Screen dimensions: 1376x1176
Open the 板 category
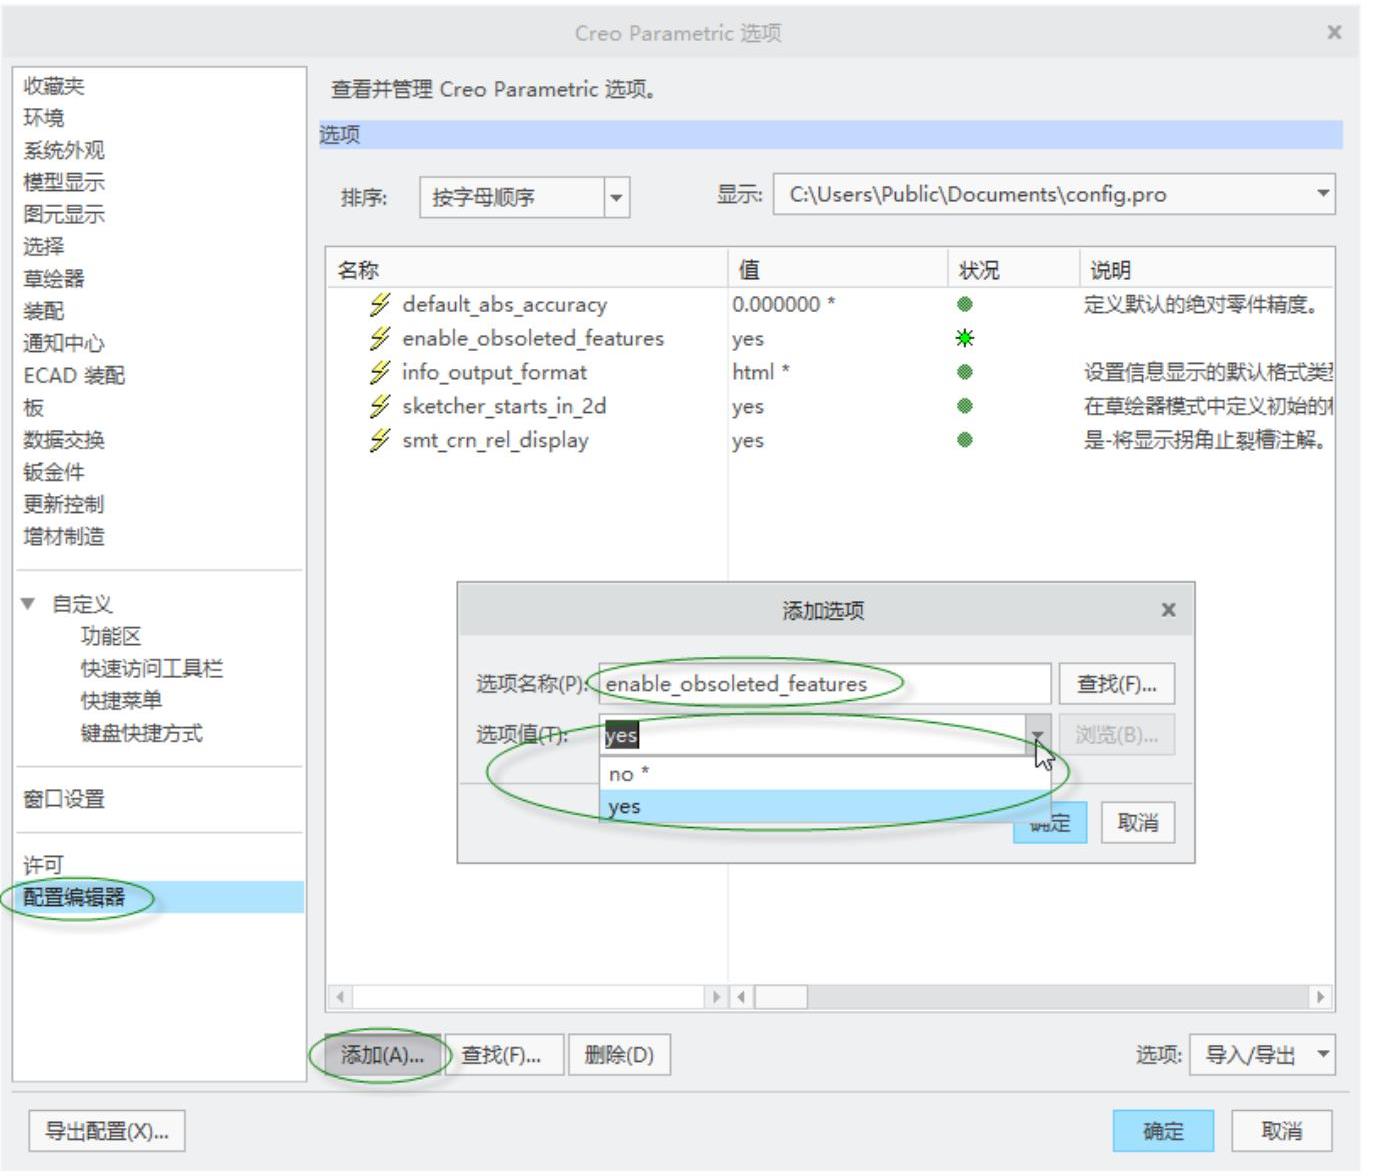click(x=34, y=407)
